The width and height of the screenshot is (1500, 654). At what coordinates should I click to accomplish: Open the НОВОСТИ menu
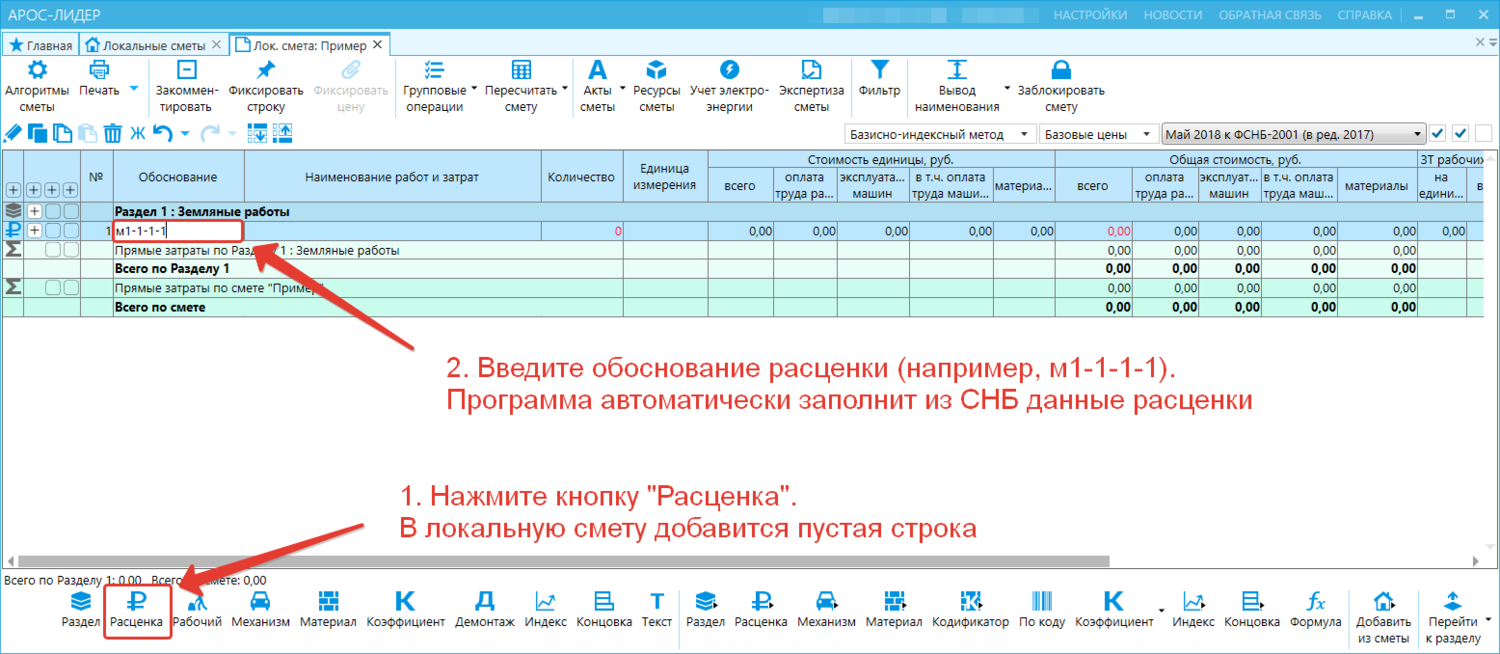1173,15
